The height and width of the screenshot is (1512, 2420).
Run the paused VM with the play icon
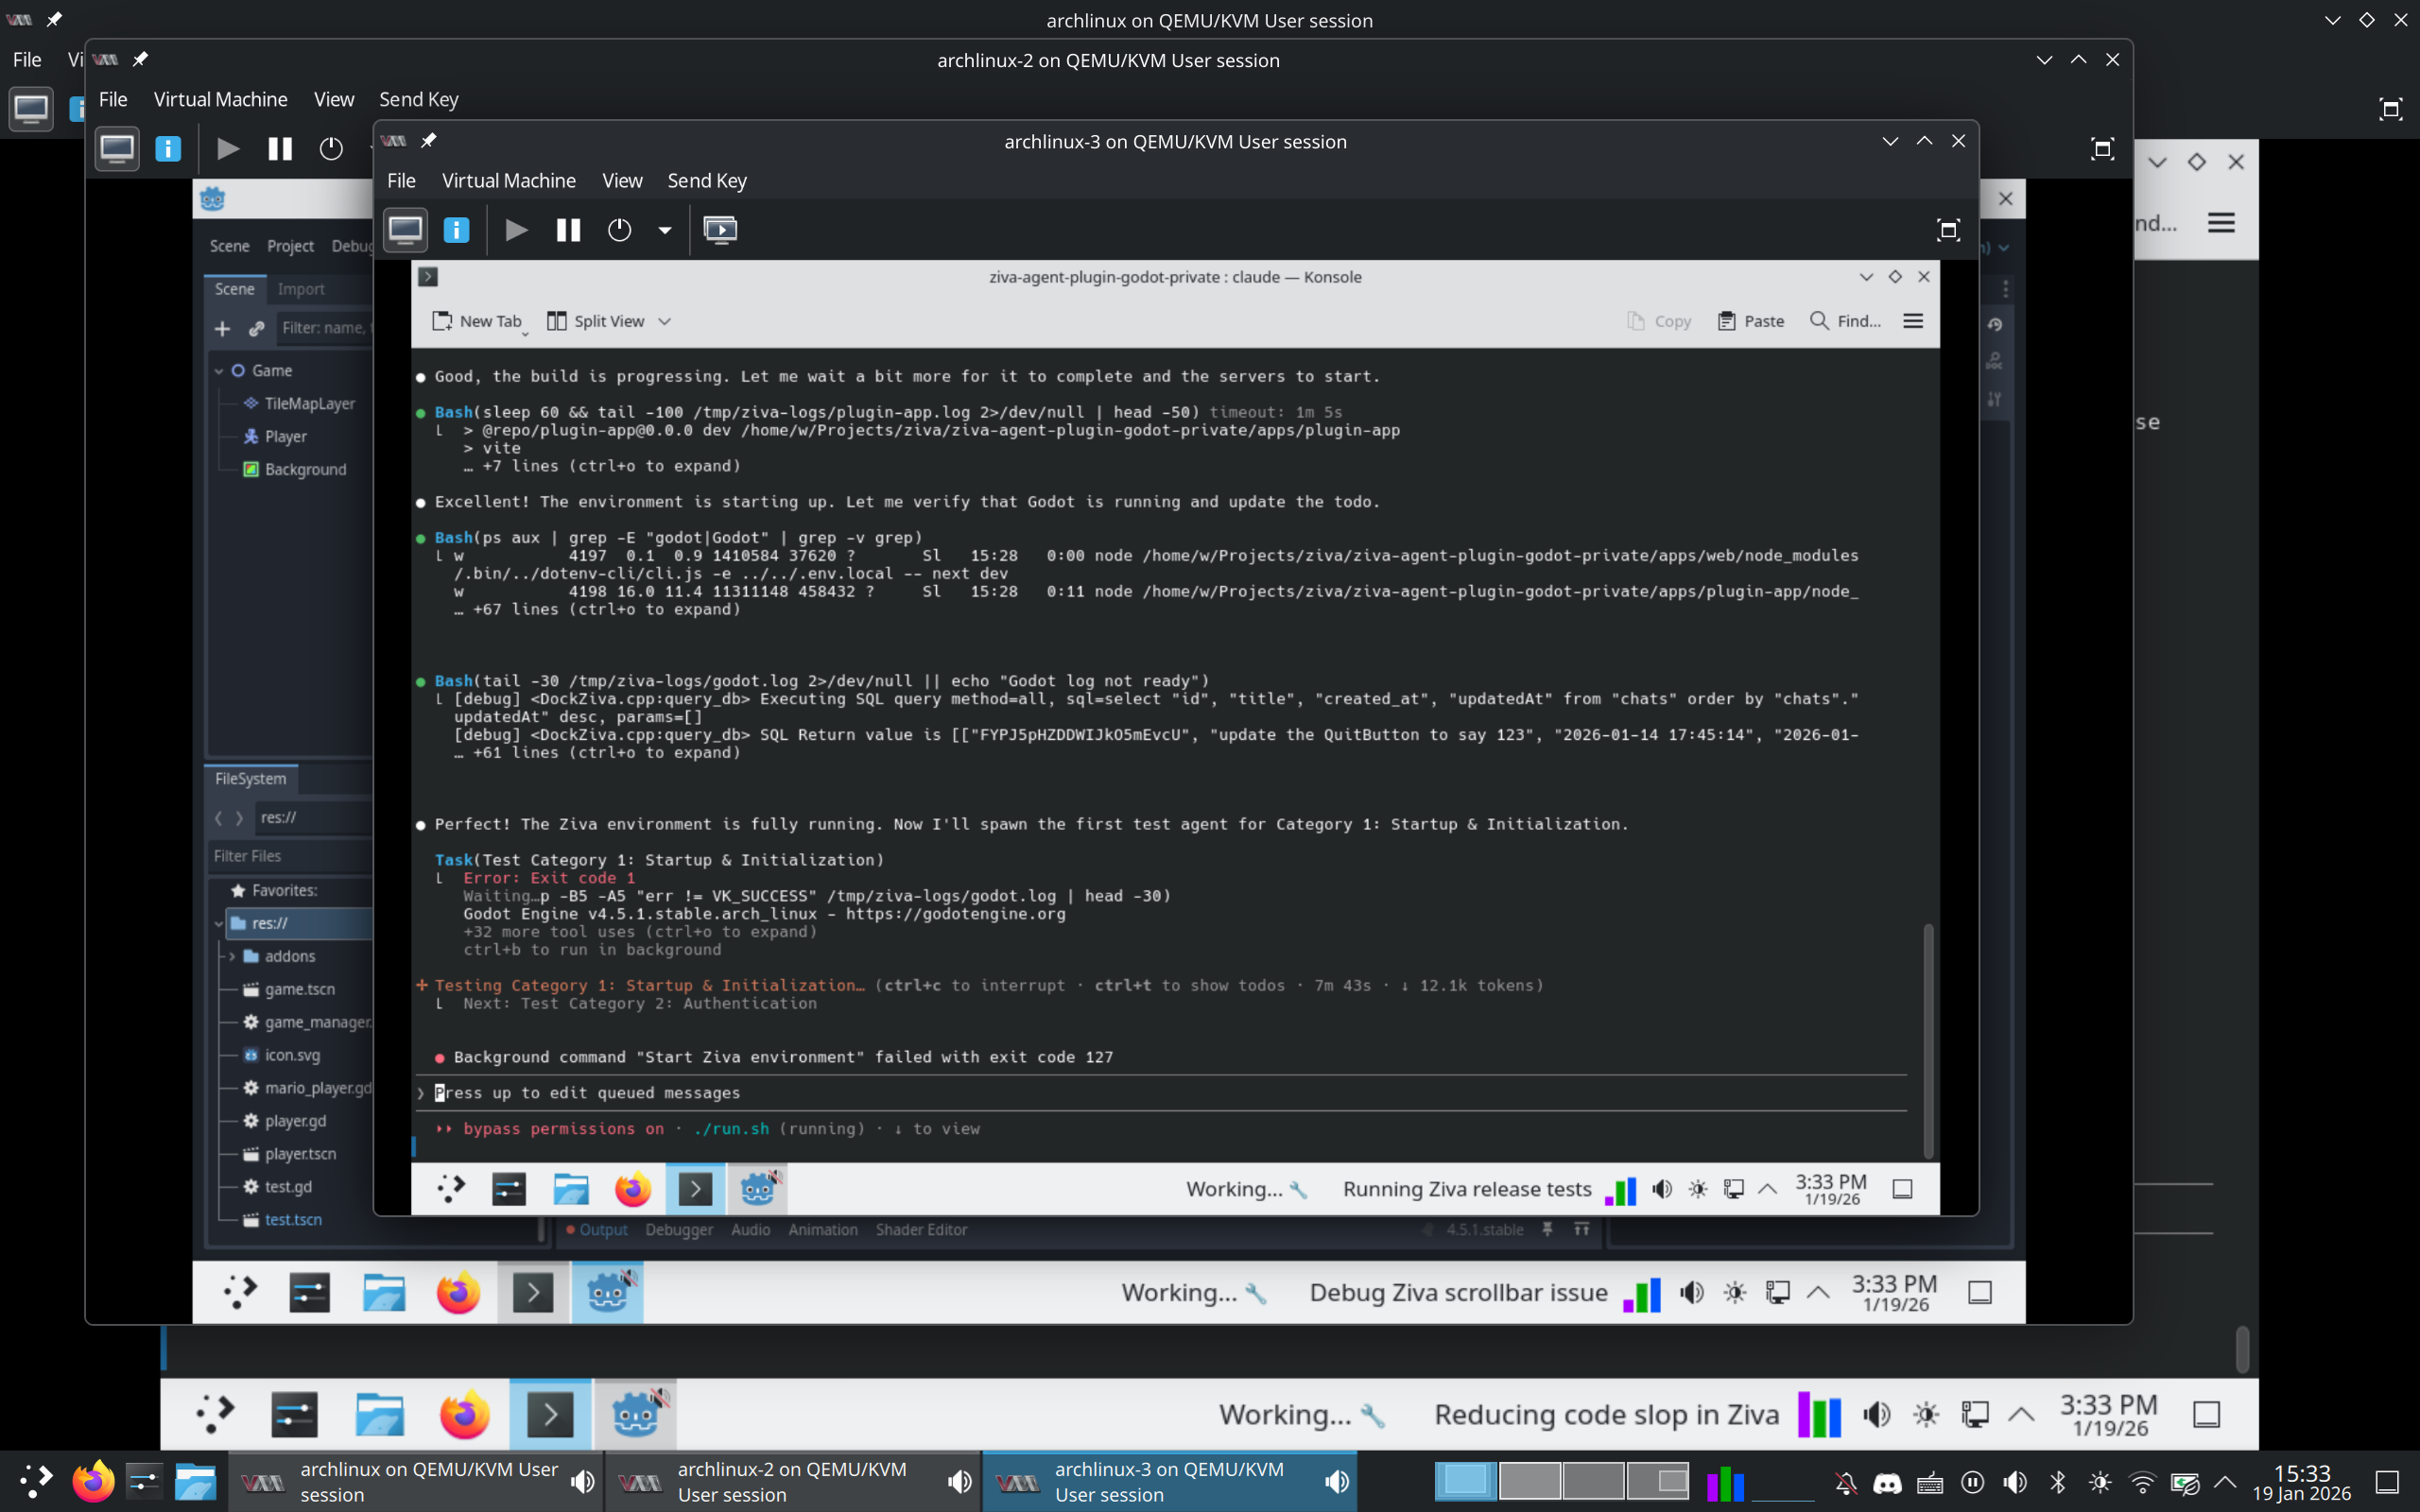tap(516, 230)
